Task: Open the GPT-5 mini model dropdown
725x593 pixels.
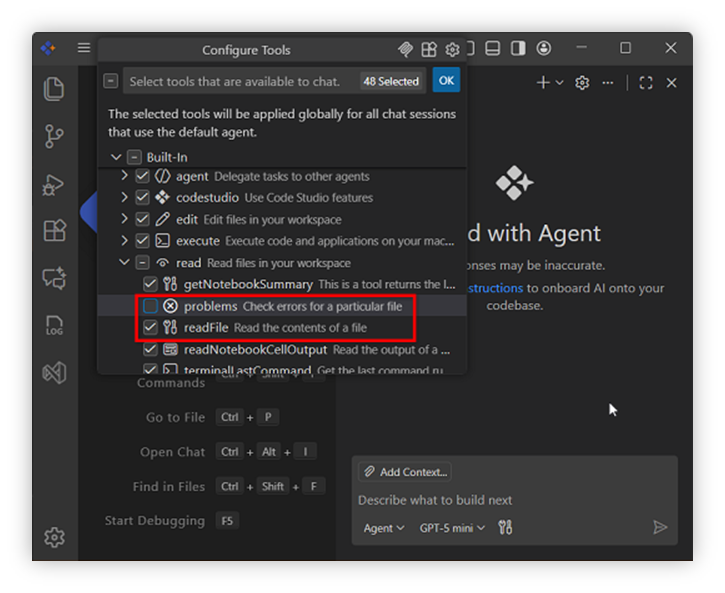Action: (x=452, y=528)
